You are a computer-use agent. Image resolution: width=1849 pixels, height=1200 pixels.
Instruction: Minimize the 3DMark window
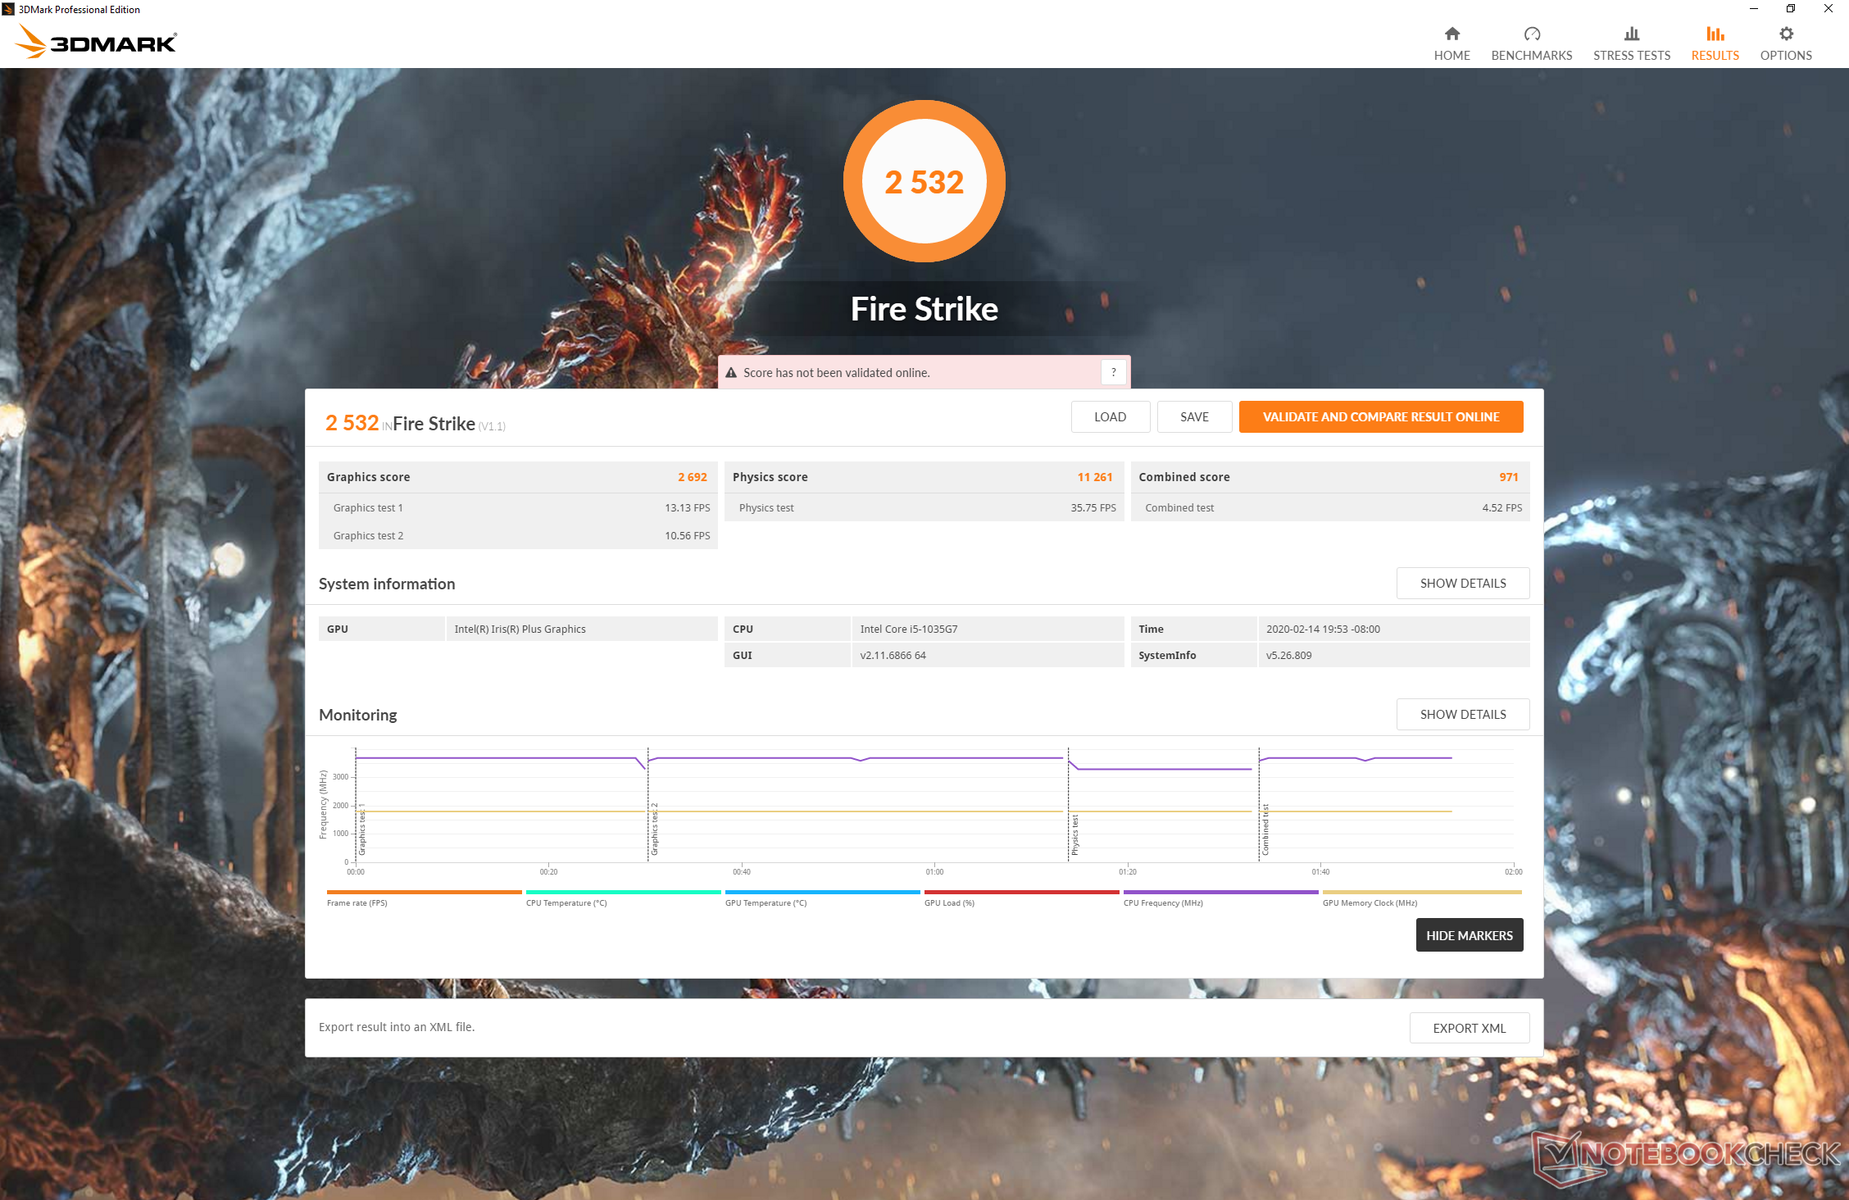pyautogui.click(x=1753, y=9)
